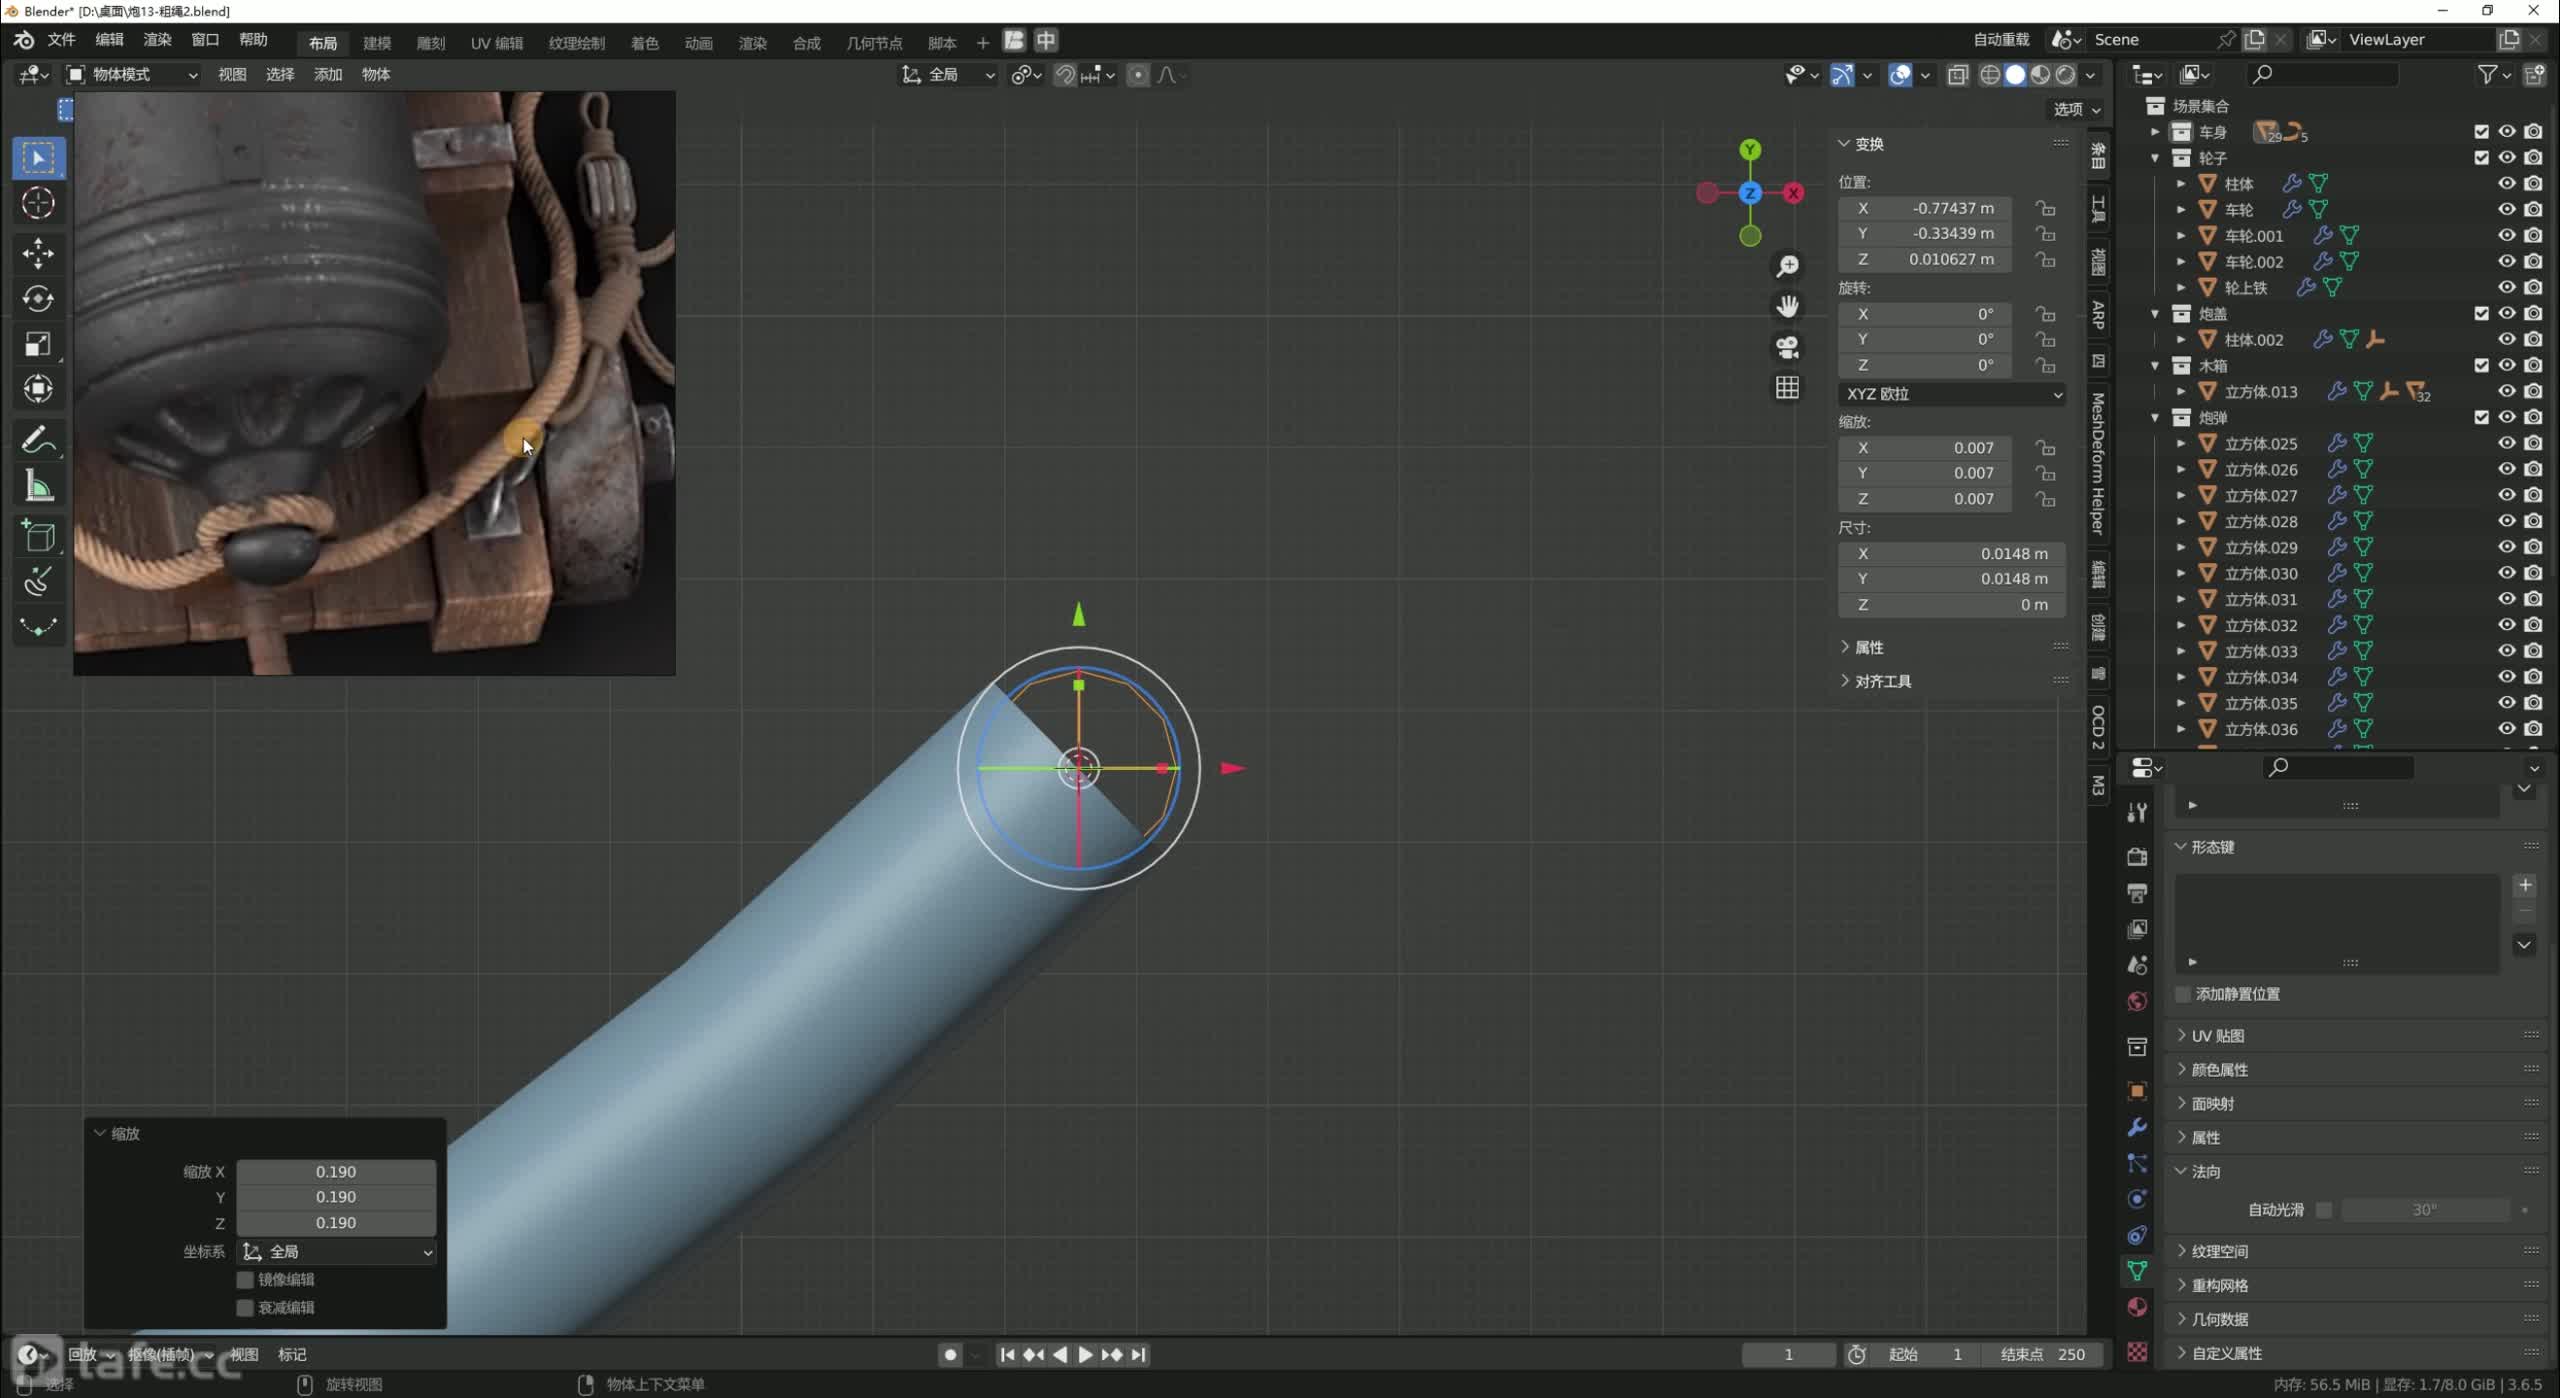2560x1398 pixels.
Task: Open the 全局 transform orientation dropdown
Action: [948, 75]
